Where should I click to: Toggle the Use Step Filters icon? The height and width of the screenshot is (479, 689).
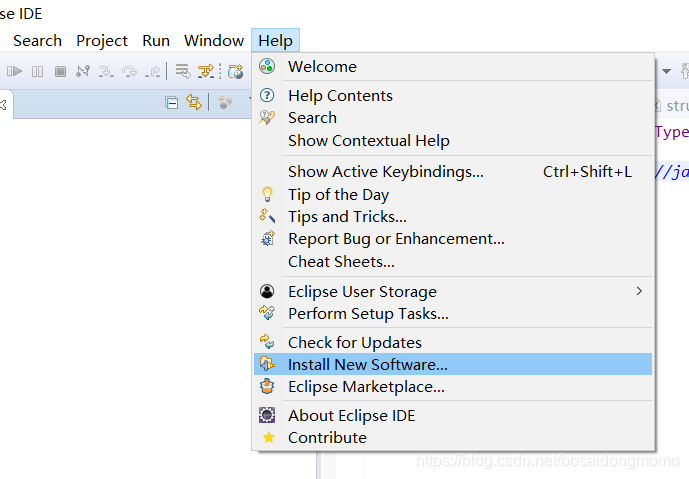[x=206, y=71]
